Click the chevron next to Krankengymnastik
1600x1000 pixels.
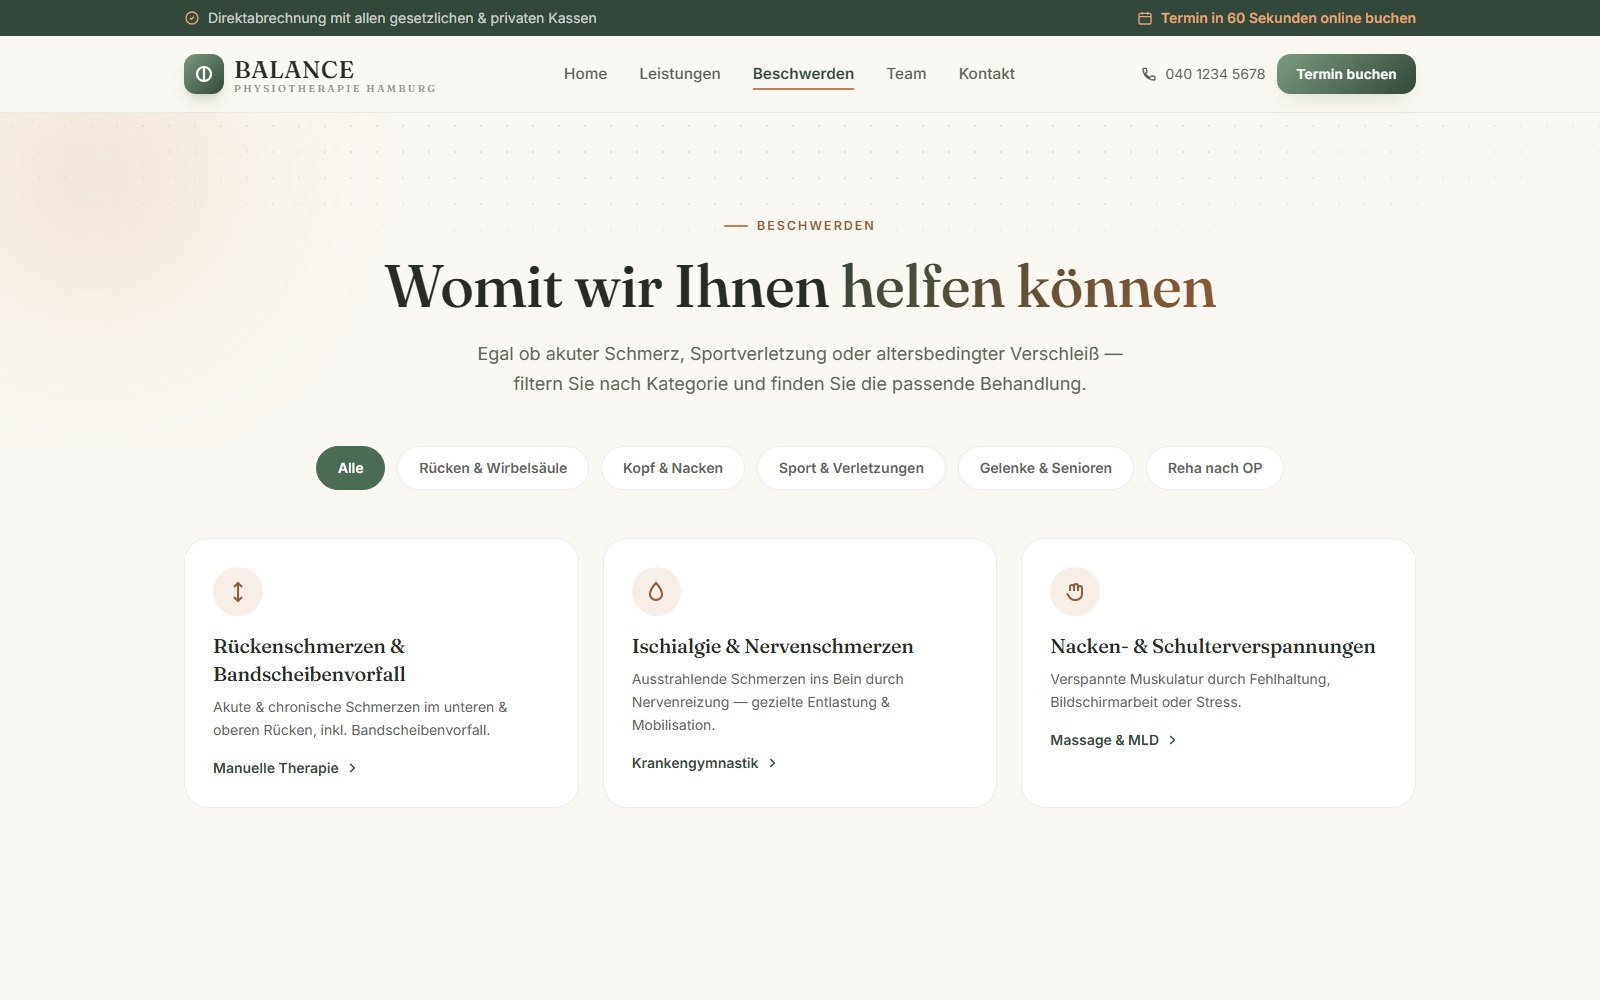click(x=772, y=763)
